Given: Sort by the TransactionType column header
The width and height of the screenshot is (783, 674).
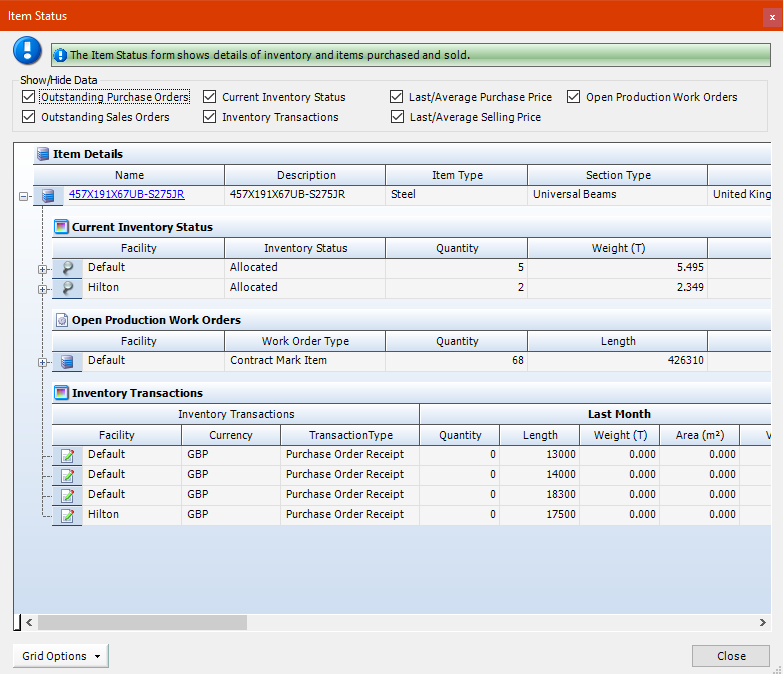Looking at the screenshot, I should (350, 435).
